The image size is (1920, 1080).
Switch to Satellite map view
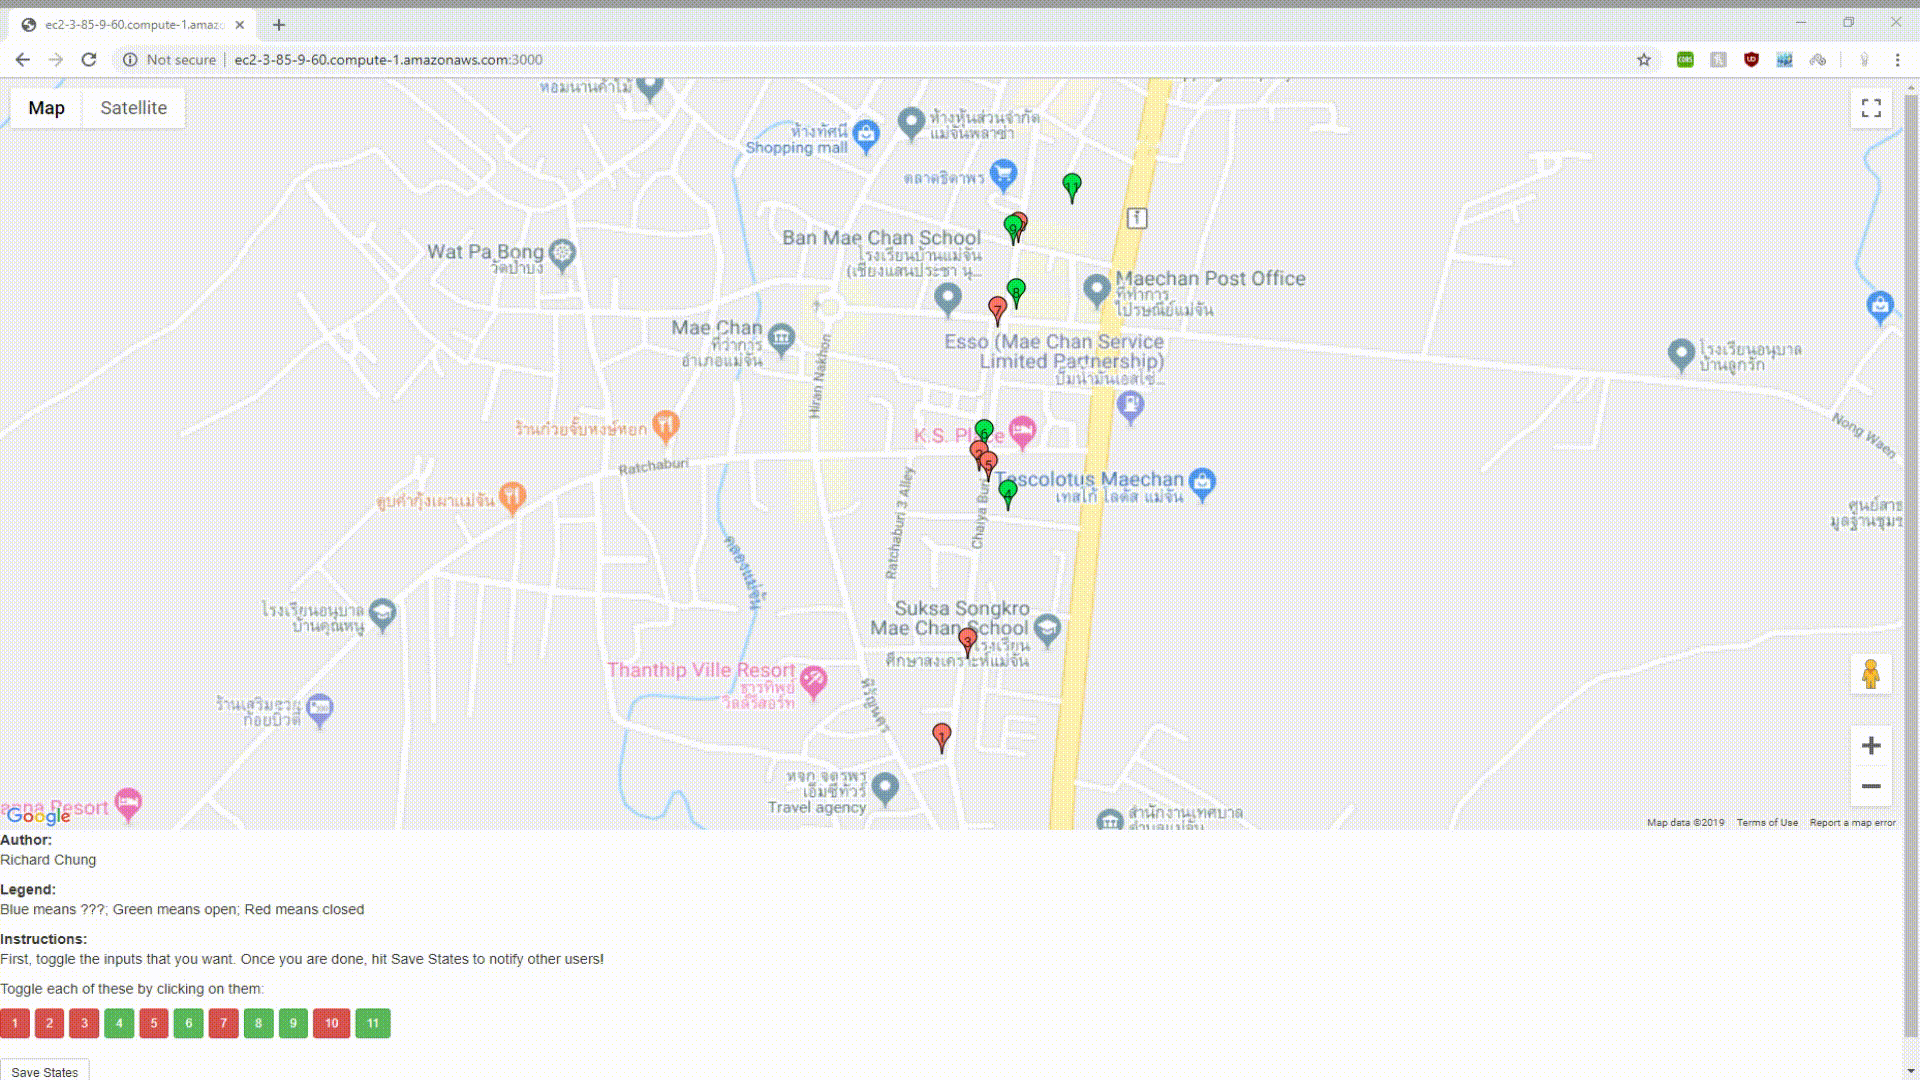133,108
